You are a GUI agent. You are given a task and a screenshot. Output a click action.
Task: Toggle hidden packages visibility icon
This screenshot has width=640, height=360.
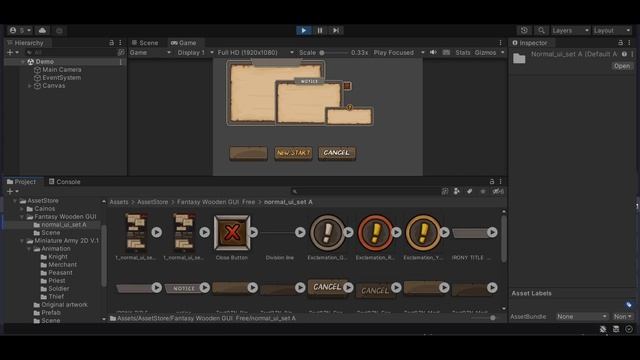[498, 191]
